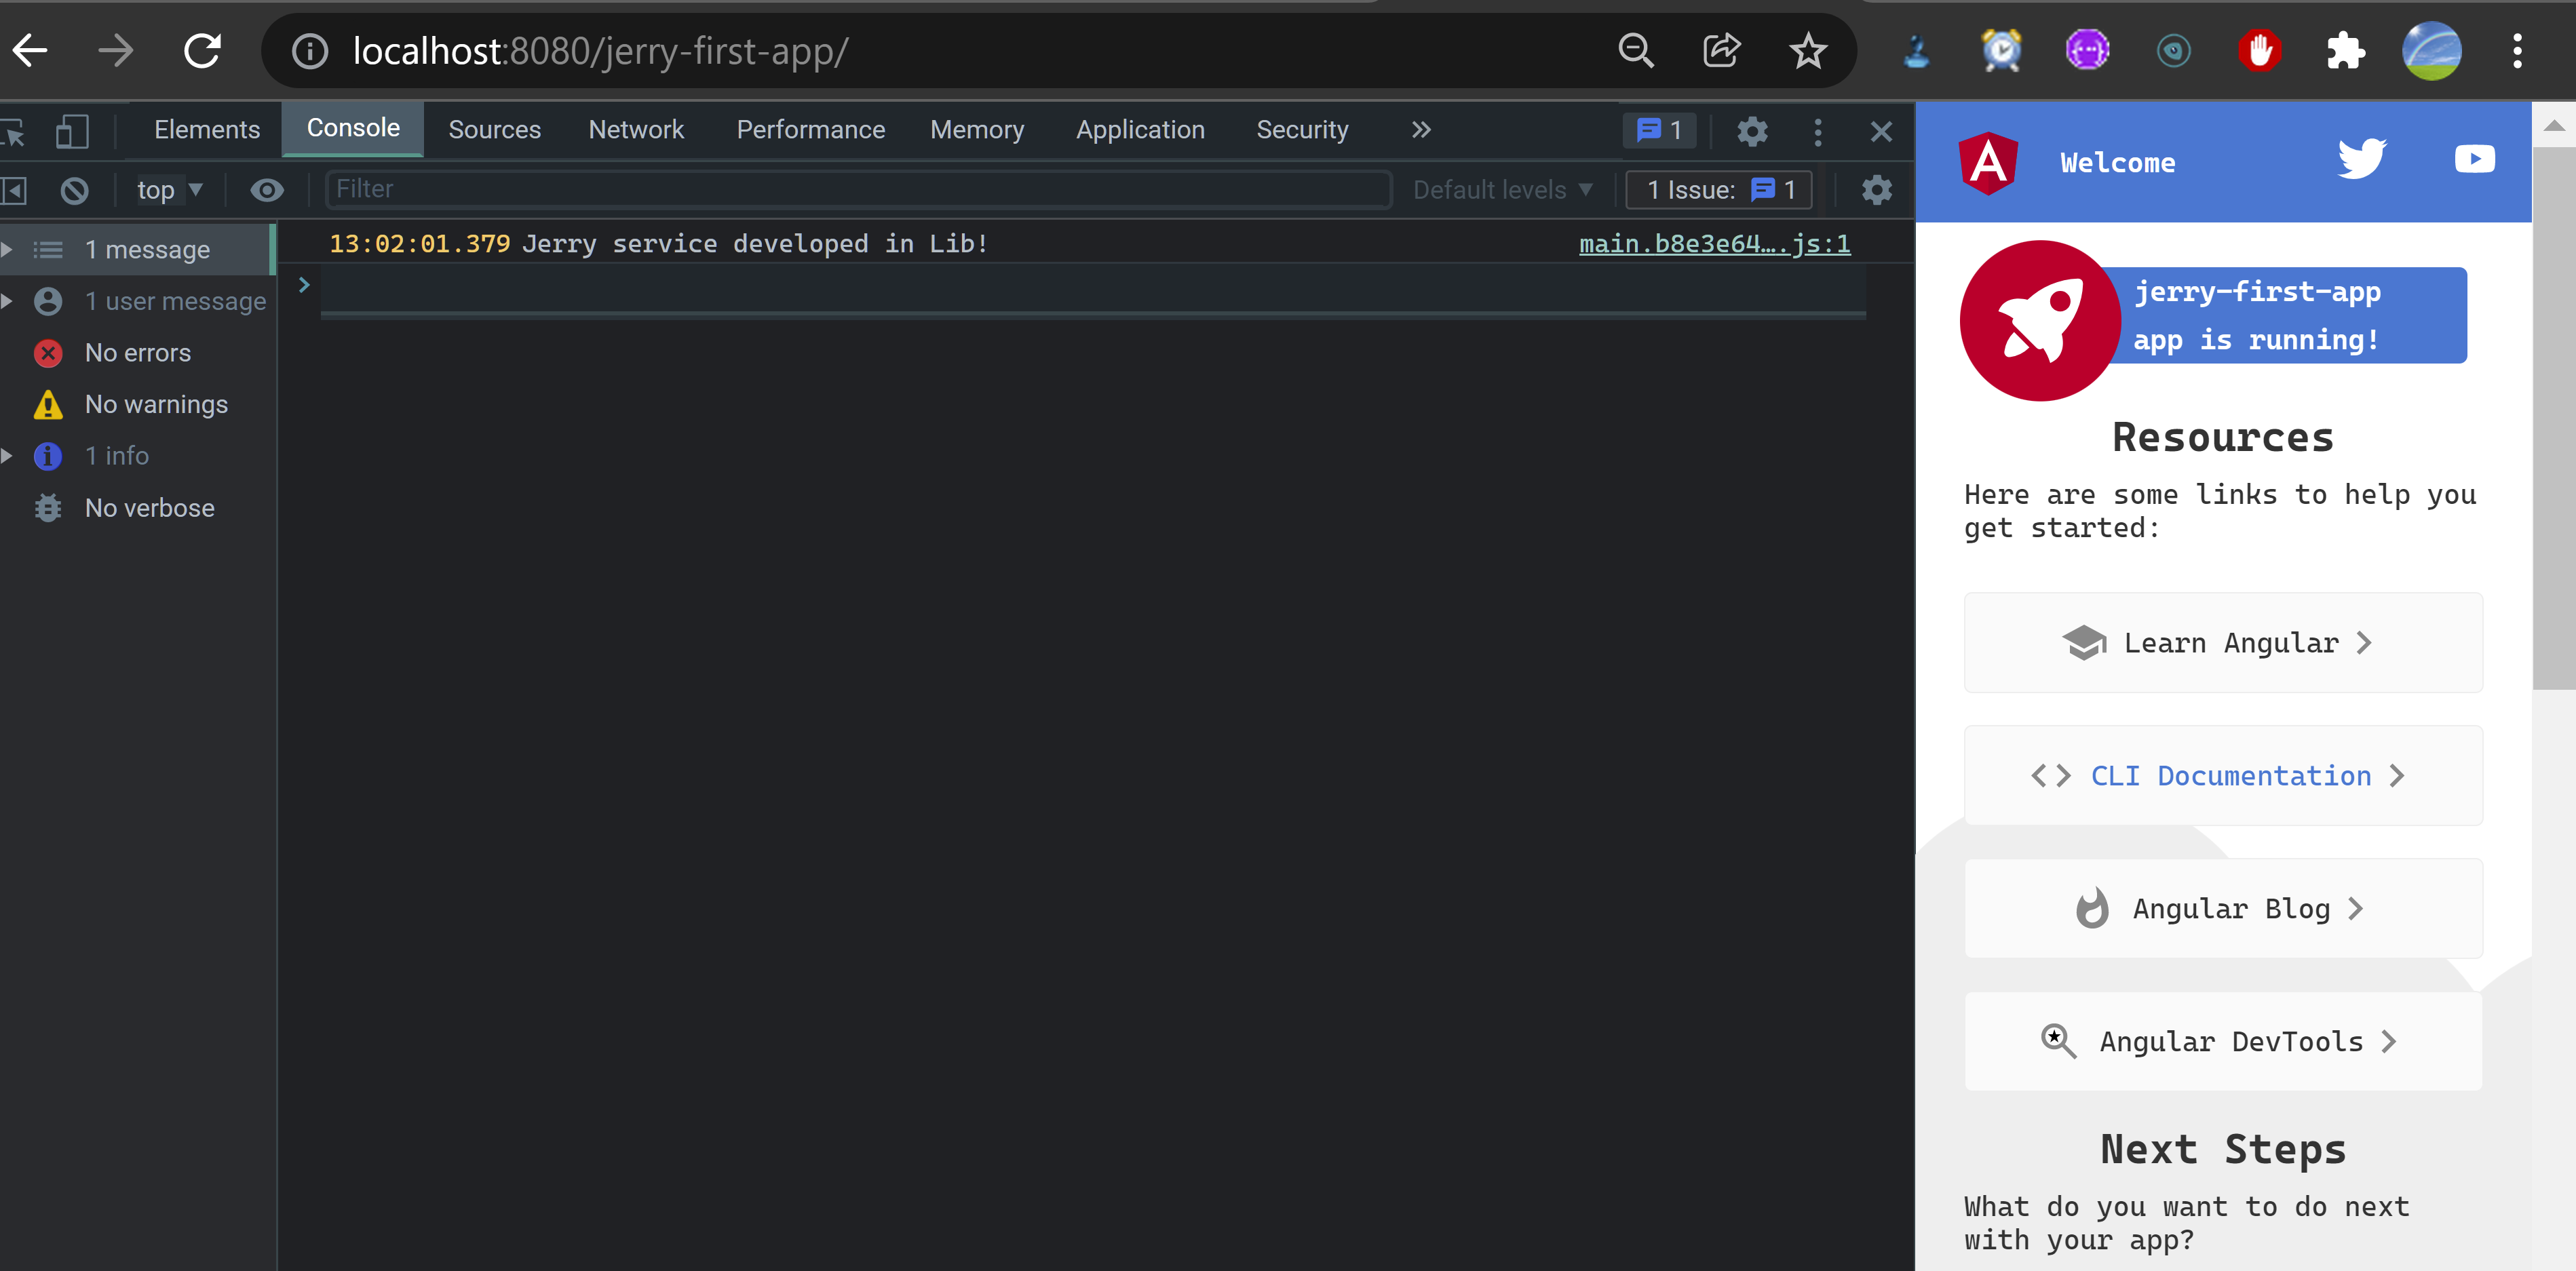
Task: Bookmark page with star icon
Action: point(1807,51)
